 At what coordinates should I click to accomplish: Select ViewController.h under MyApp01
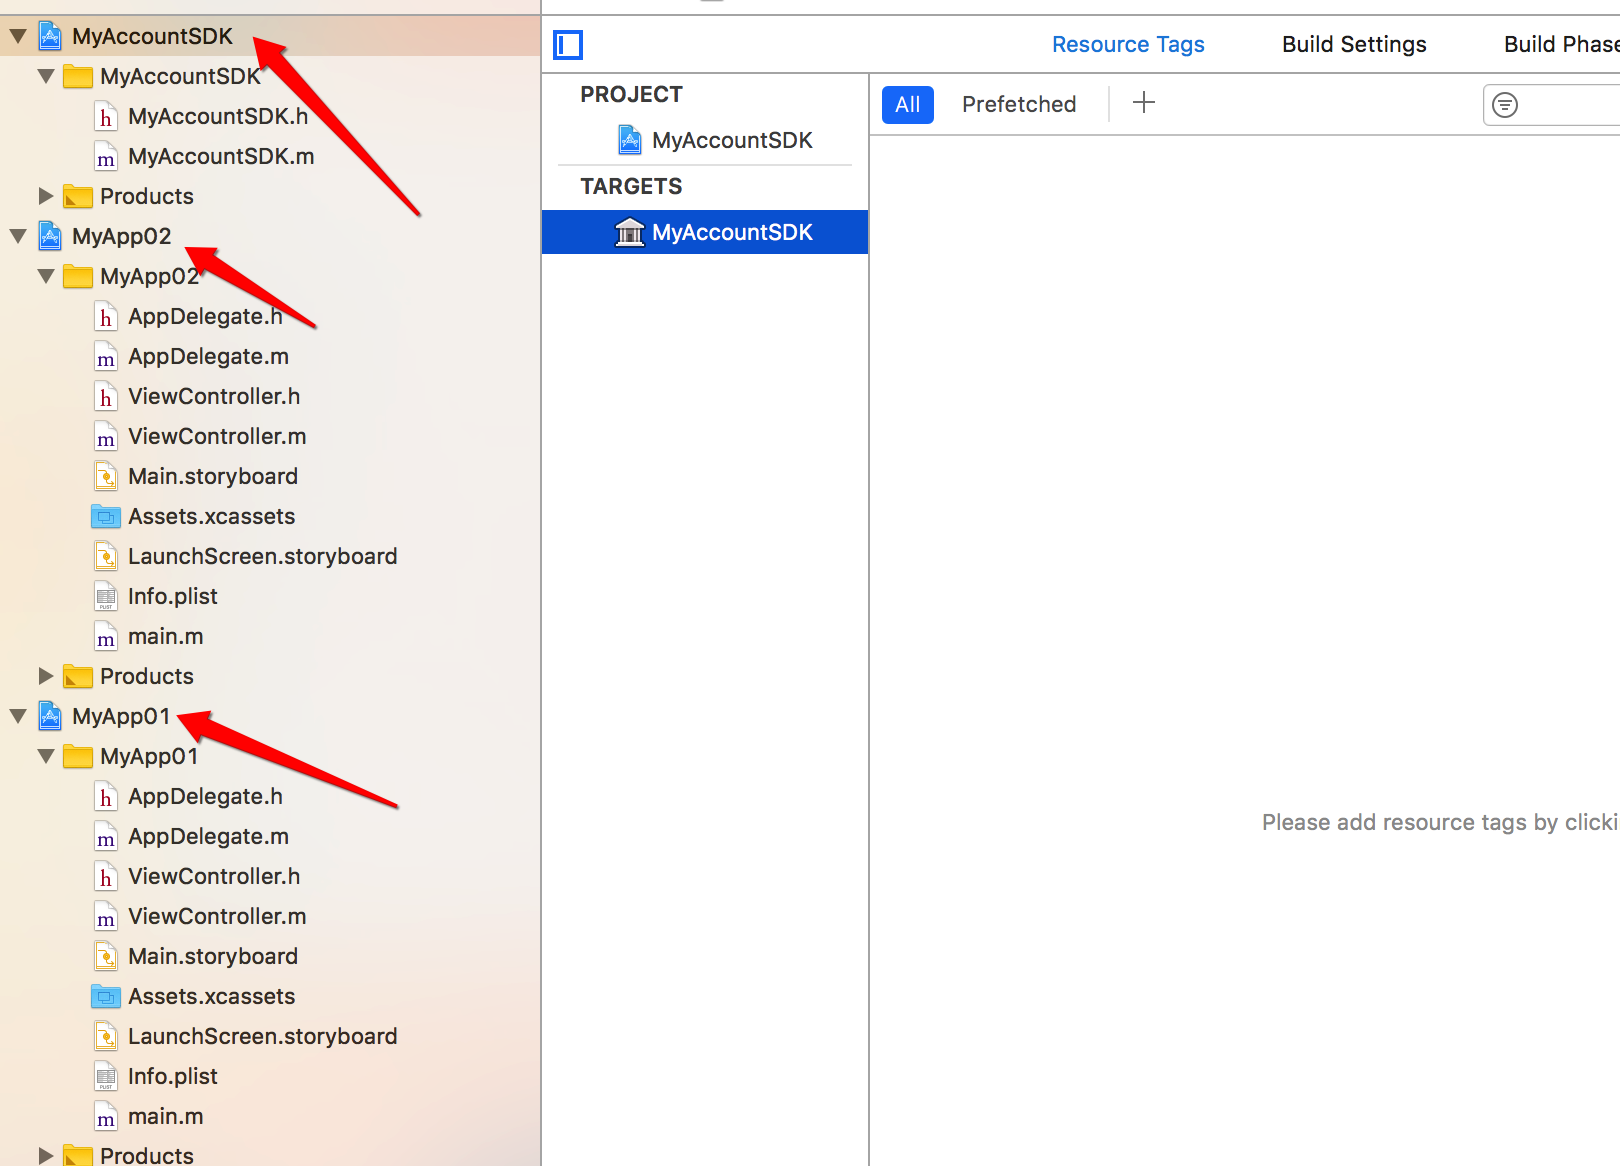point(214,876)
